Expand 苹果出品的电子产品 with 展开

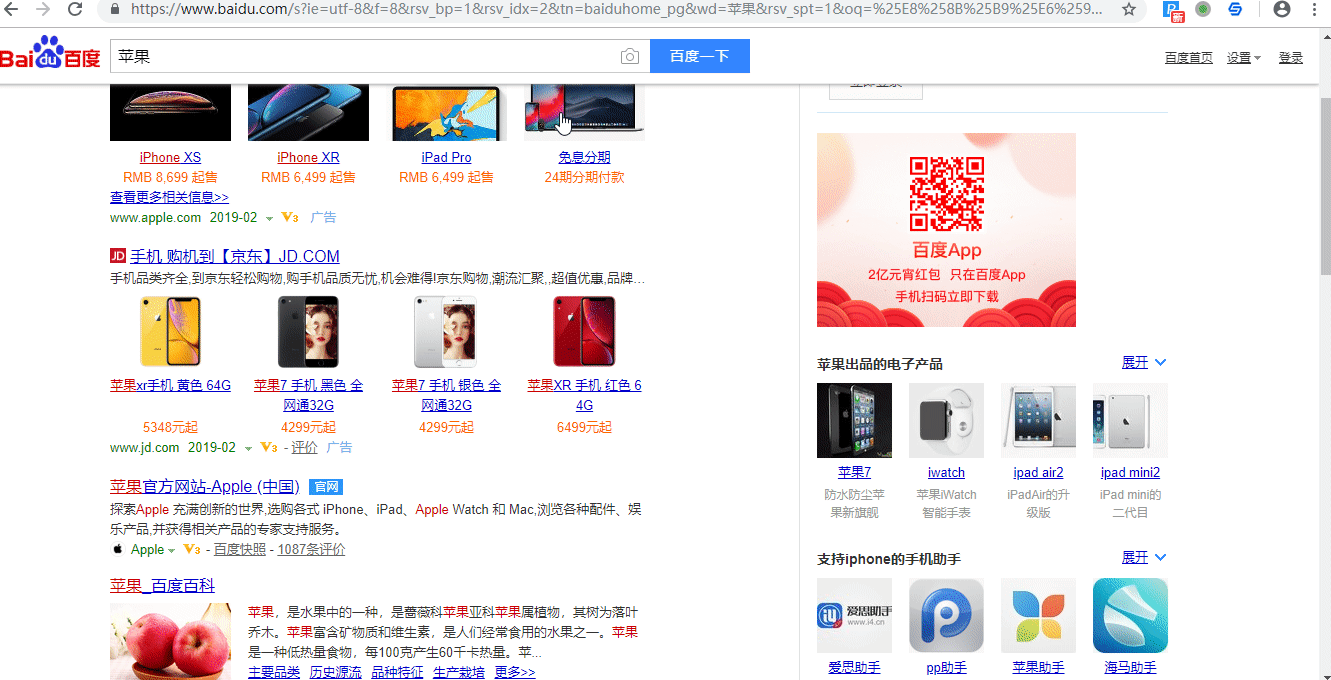click(x=1144, y=362)
